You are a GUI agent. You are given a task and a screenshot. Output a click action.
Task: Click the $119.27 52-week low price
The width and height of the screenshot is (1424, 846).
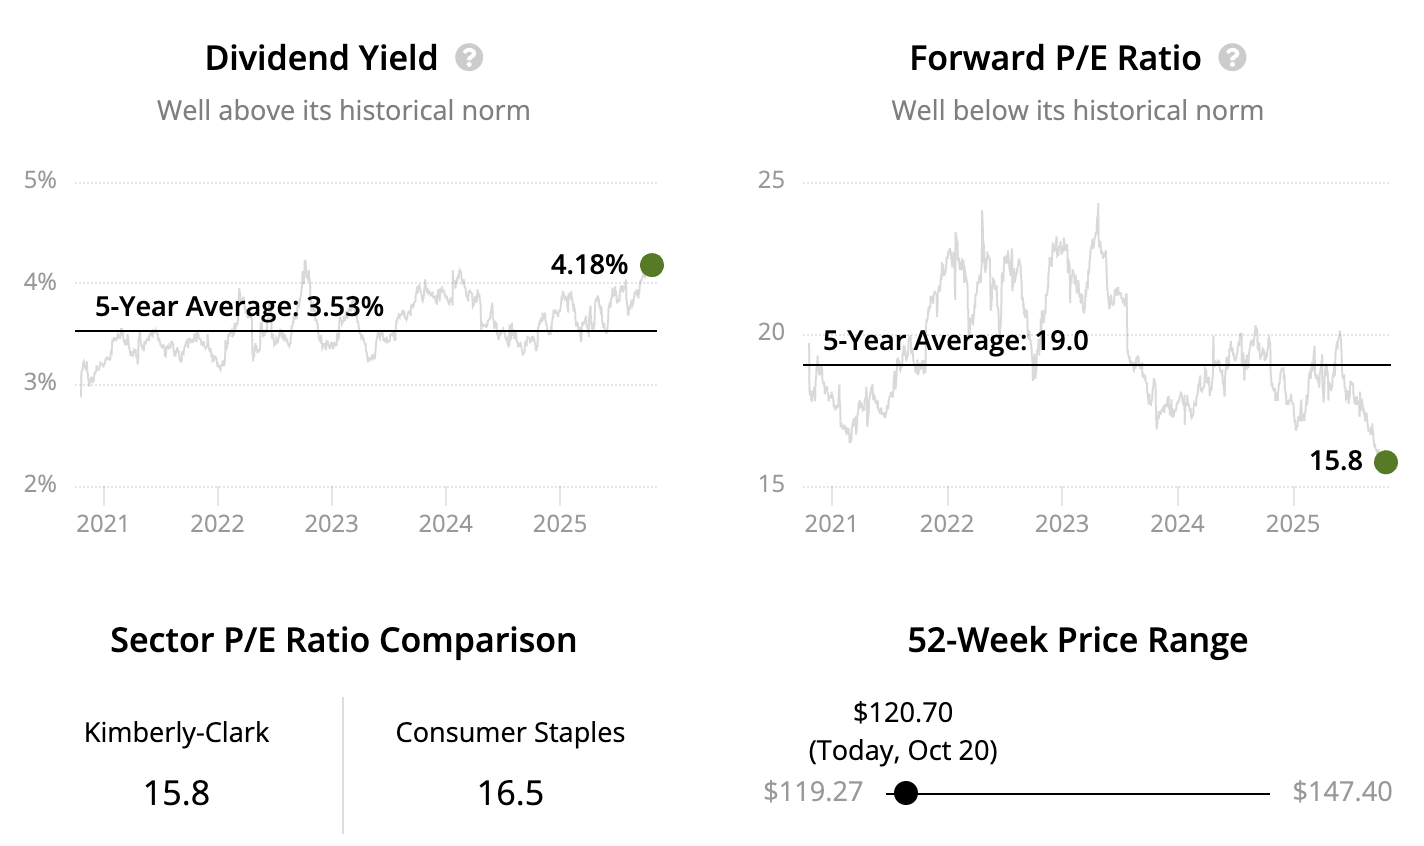(812, 792)
